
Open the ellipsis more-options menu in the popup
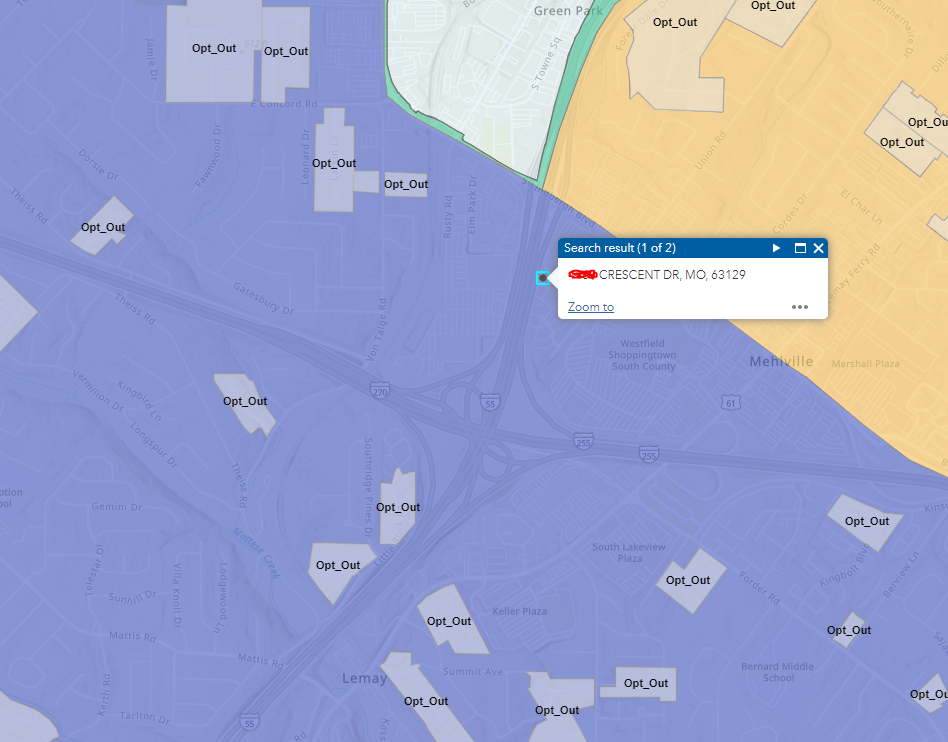click(x=799, y=307)
